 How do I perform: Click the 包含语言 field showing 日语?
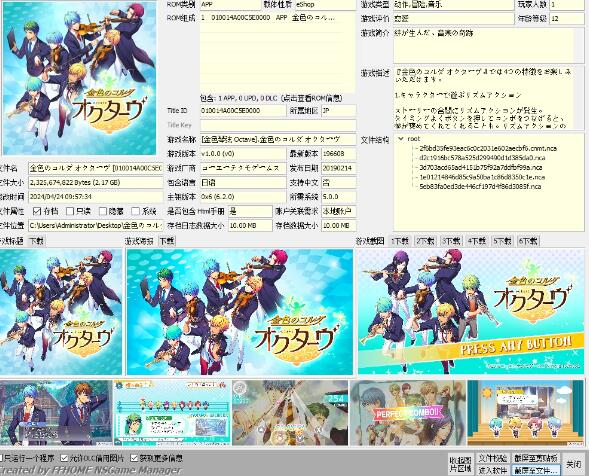[243, 183]
